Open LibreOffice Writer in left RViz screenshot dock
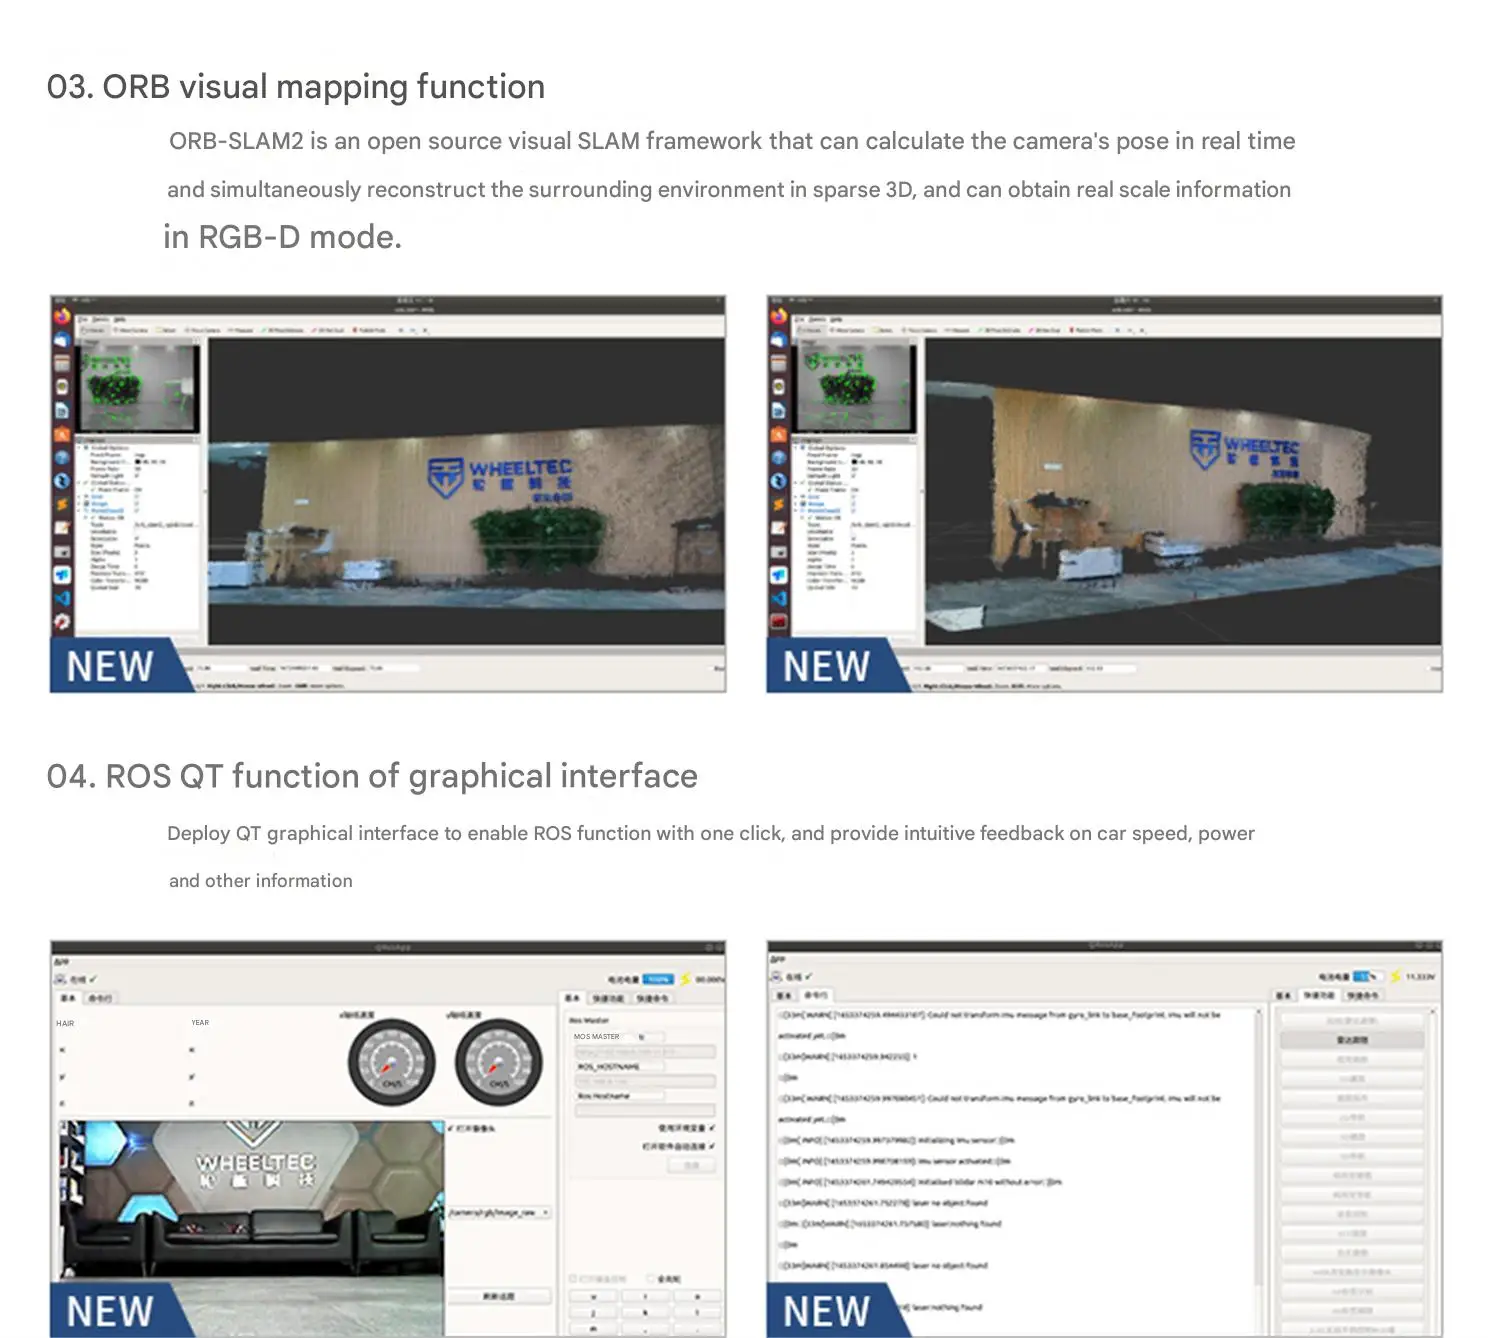Viewport: 1493px width, 1338px height. 62,410
